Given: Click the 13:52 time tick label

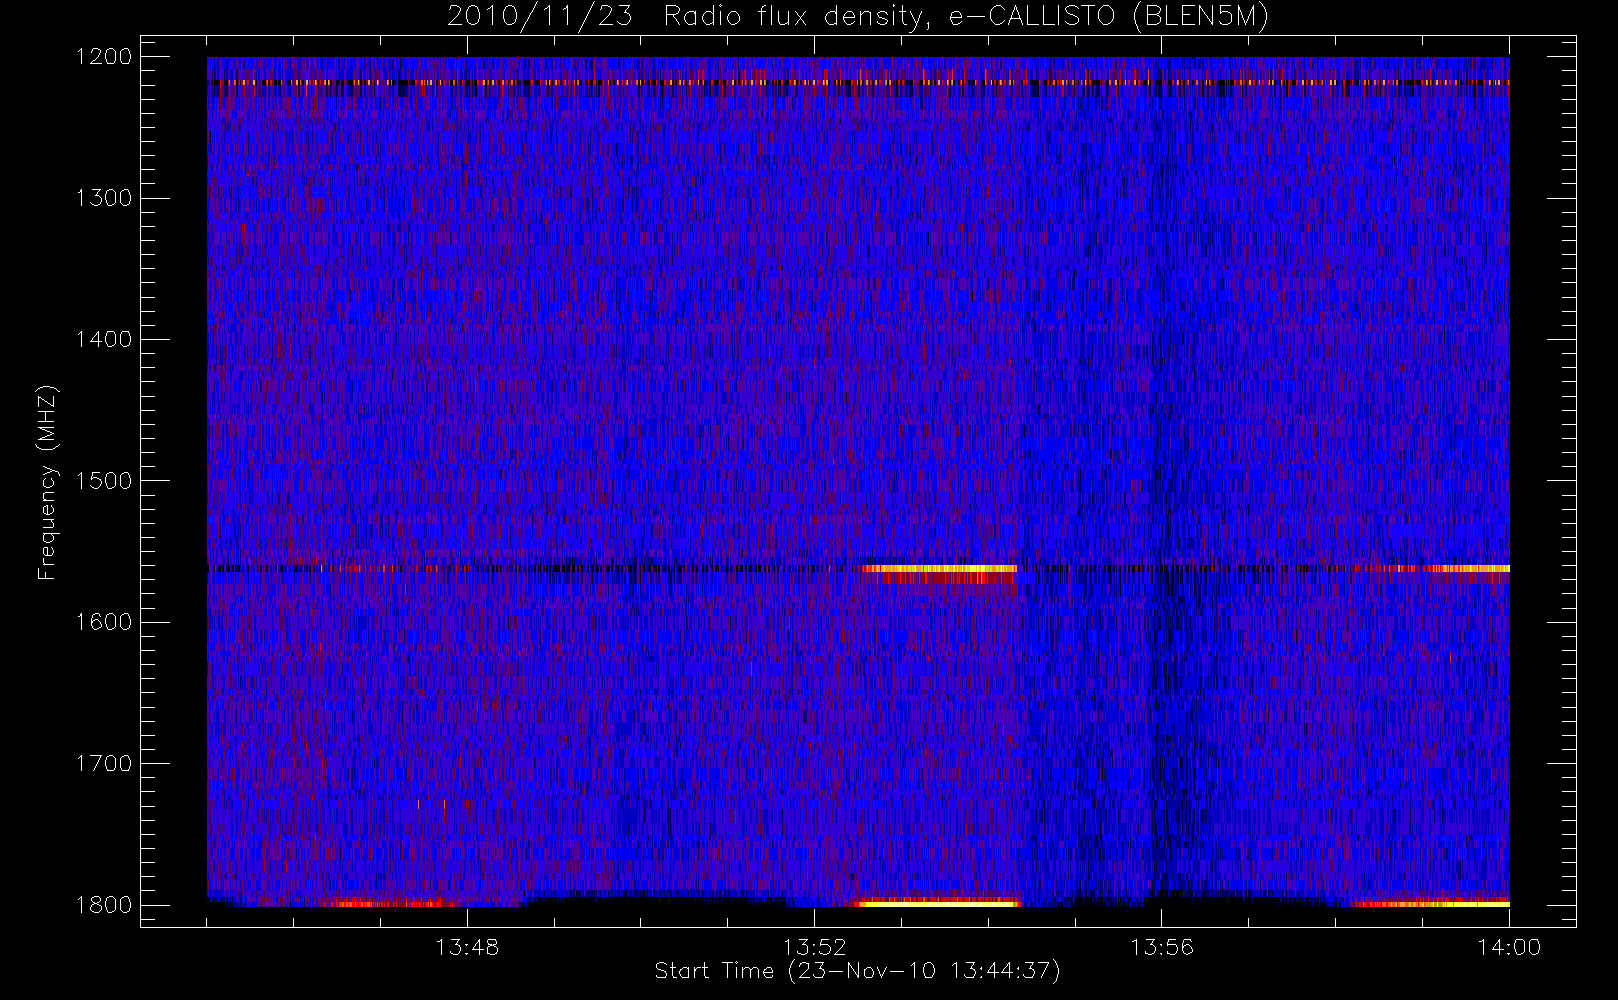Looking at the screenshot, I should point(814,947).
